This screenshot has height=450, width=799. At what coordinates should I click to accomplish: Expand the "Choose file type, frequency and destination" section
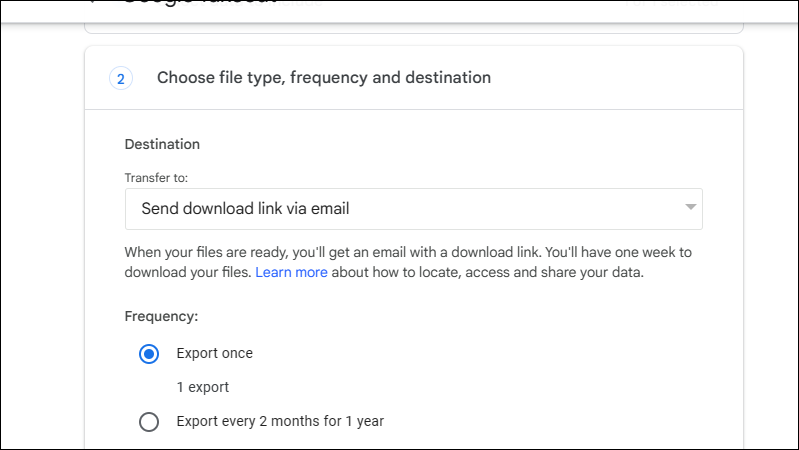pyautogui.click(x=324, y=78)
